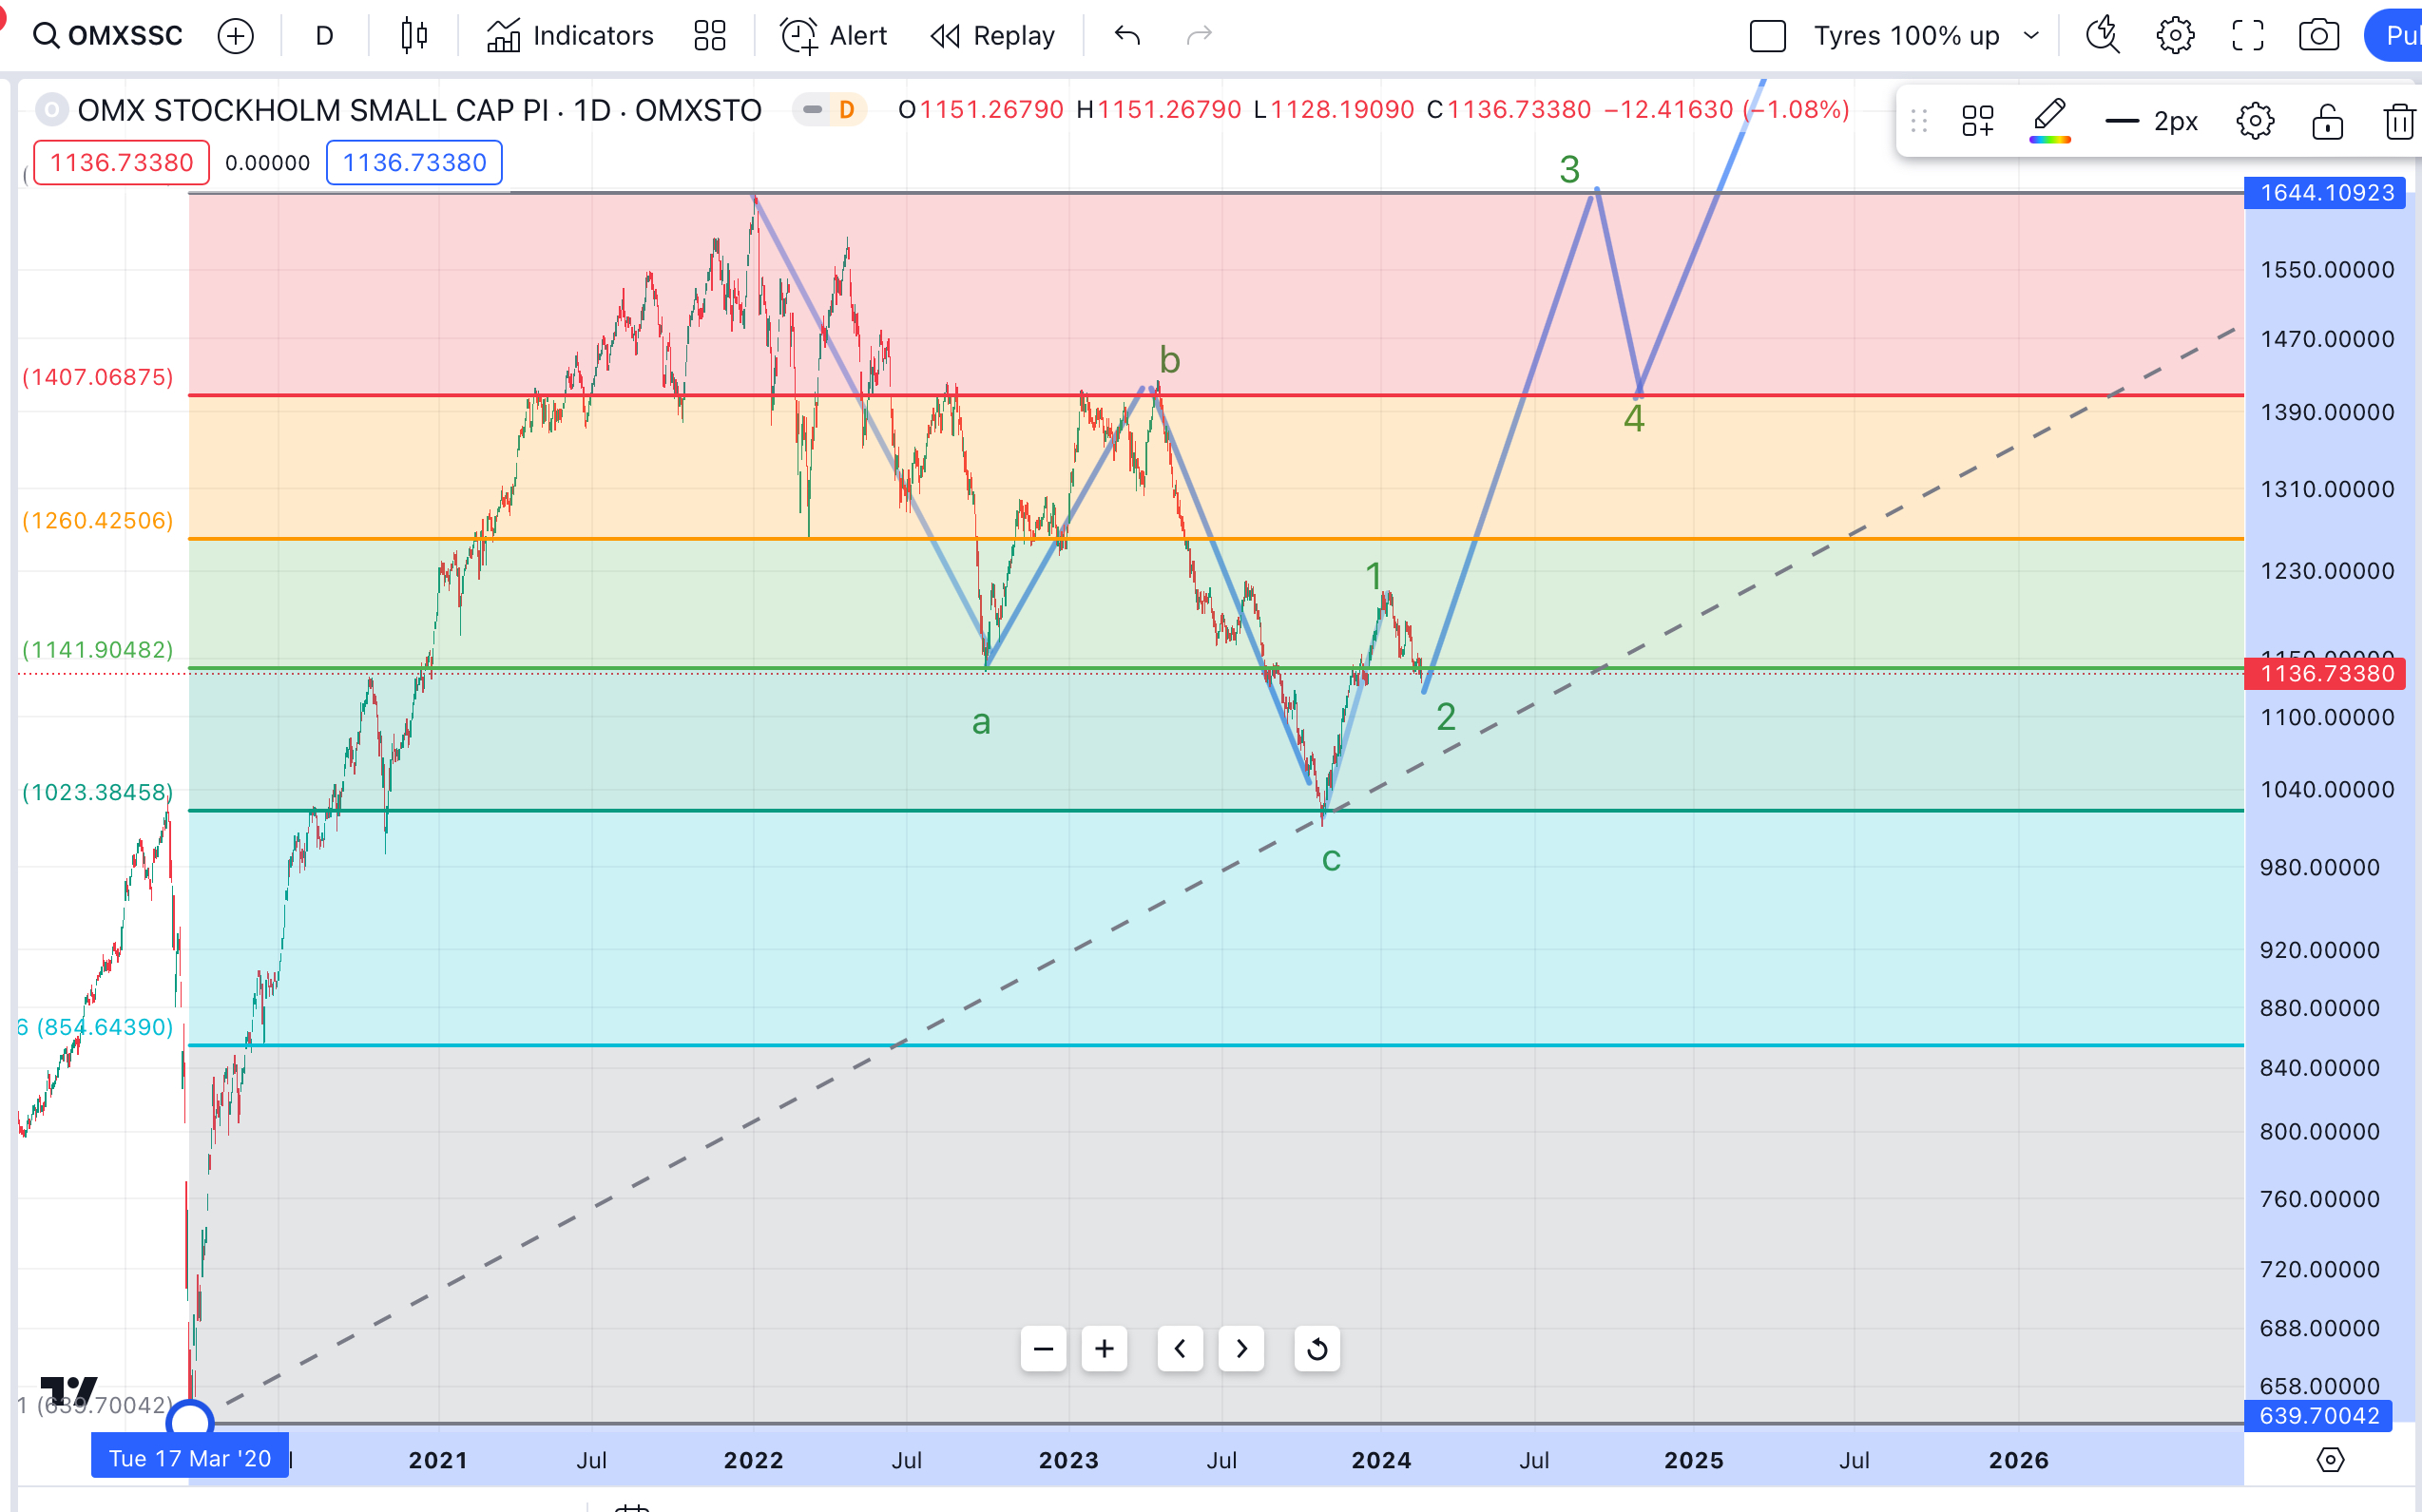
Task: Open time axis settings hexagon icon
Action: (2330, 1460)
